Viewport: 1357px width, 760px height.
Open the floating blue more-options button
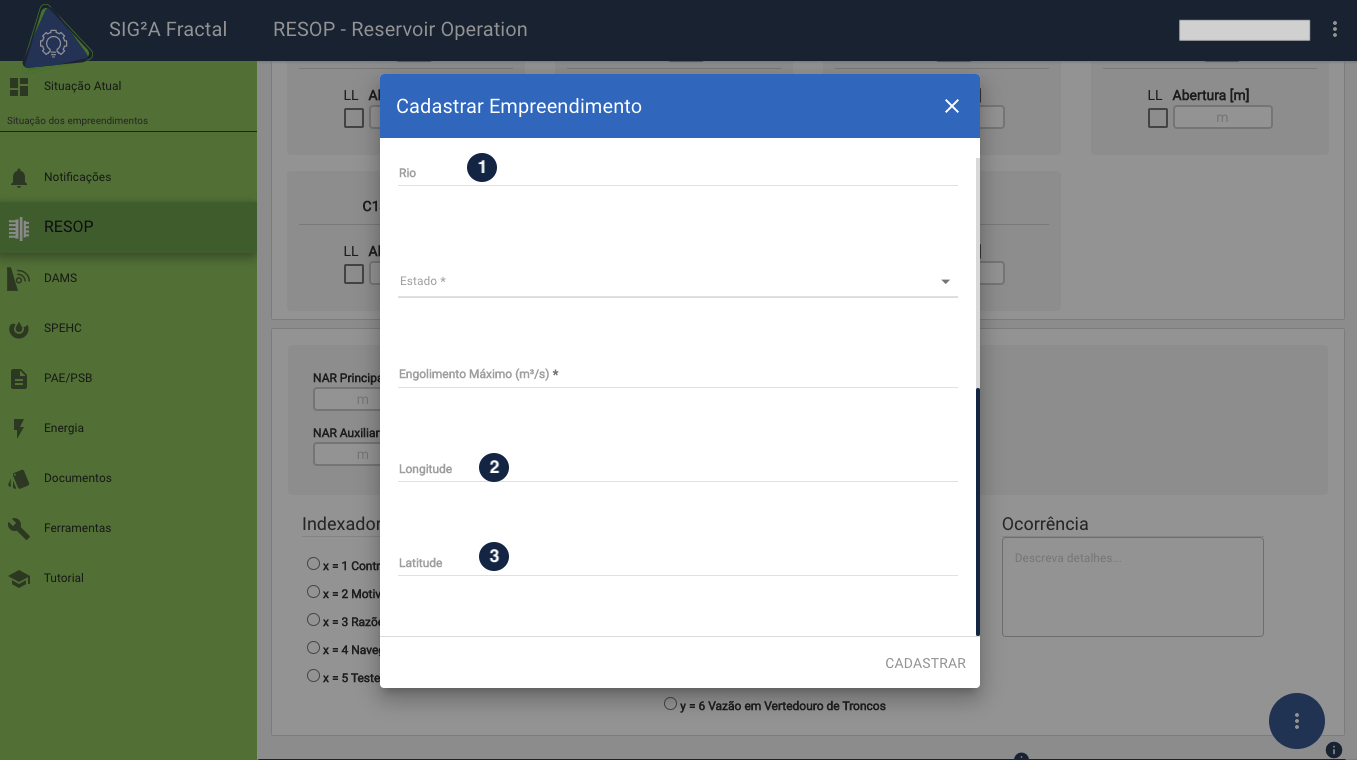tap(1296, 720)
